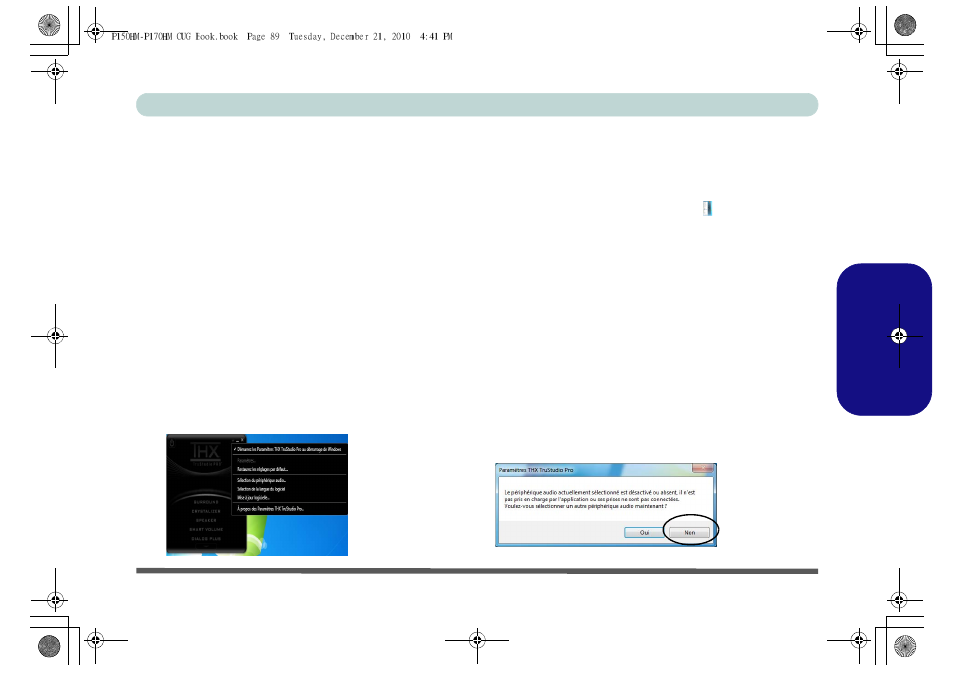Minimize the THX TruStudio Pro panel
This screenshot has width=954, height=673.
[237, 441]
